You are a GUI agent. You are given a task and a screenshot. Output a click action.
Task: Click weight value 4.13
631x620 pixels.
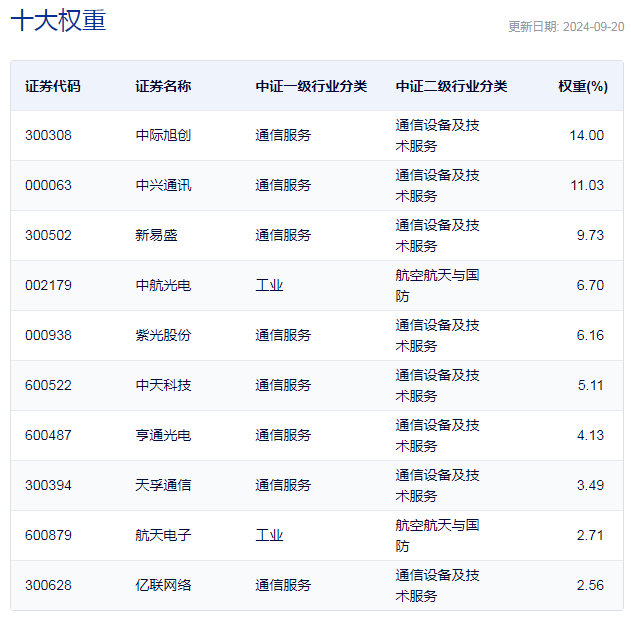pyautogui.click(x=590, y=435)
